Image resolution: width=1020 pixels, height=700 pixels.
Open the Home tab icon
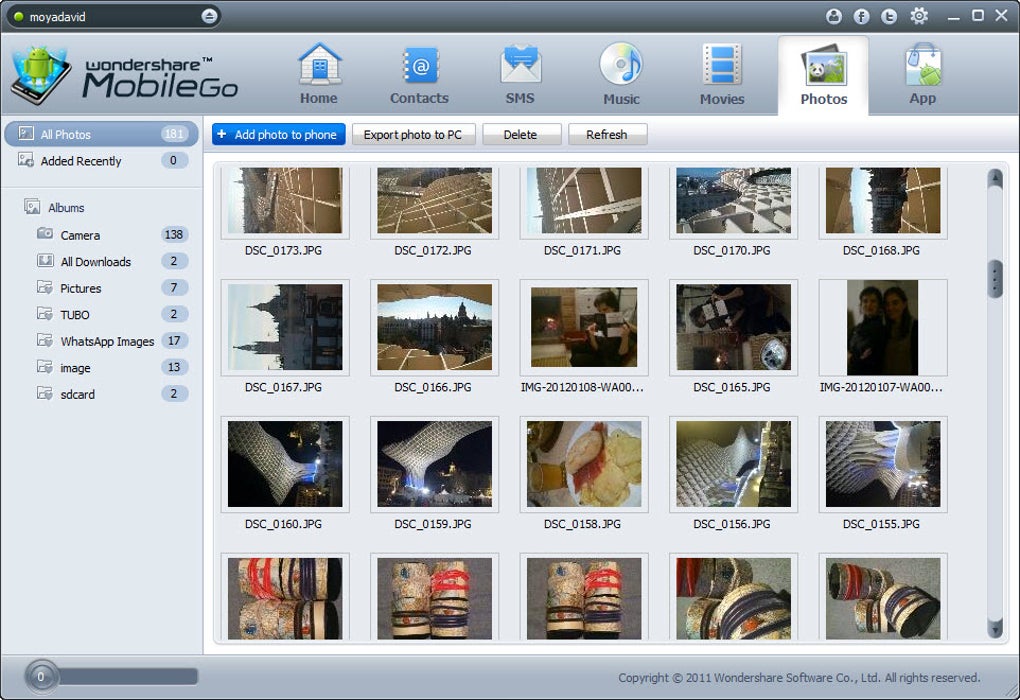coord(319,64)
